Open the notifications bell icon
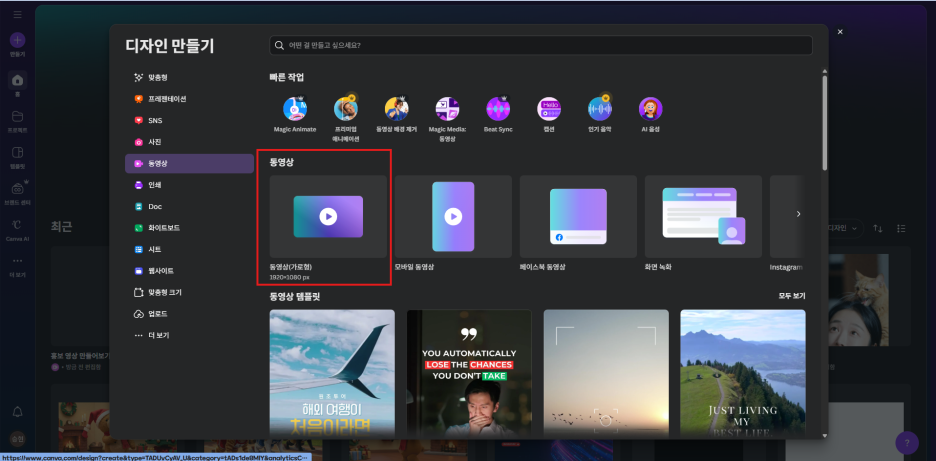The height and width of the screenshot is (461, 936). [x=17, y=412]
